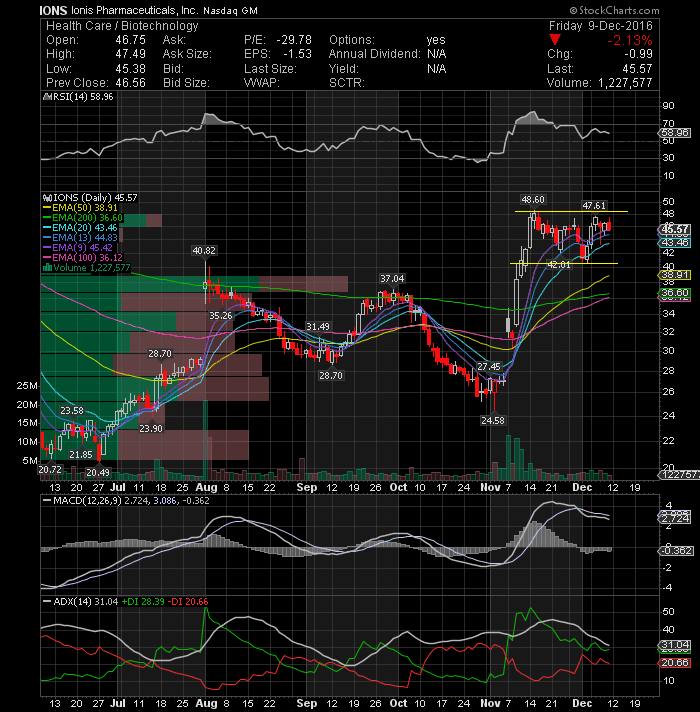700x712 pixels.
Task: Click the Chg value -0.99
Action: coord(638,54)
